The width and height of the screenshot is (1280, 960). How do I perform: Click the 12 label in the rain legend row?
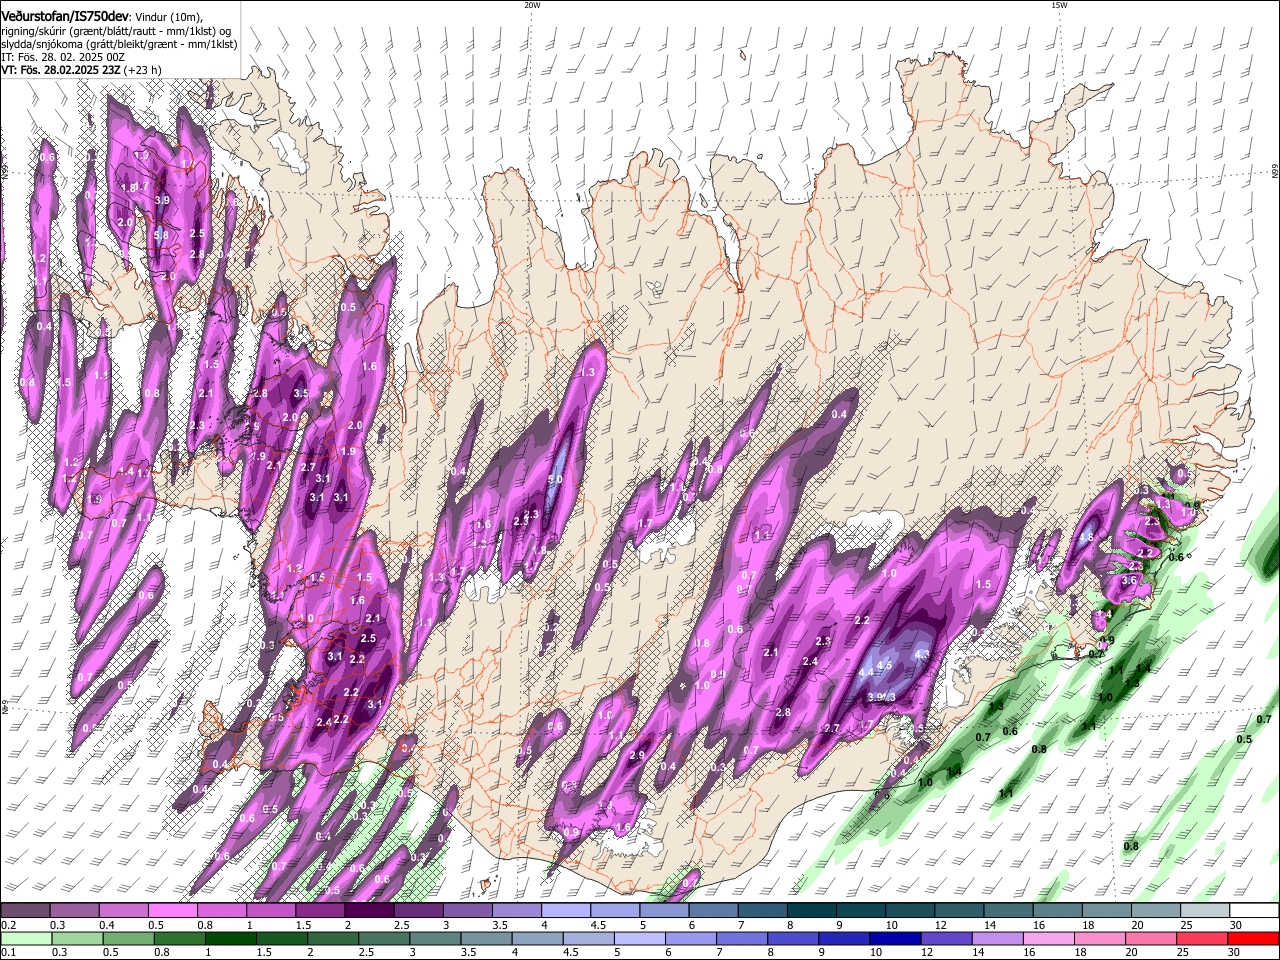click(929, 952)
